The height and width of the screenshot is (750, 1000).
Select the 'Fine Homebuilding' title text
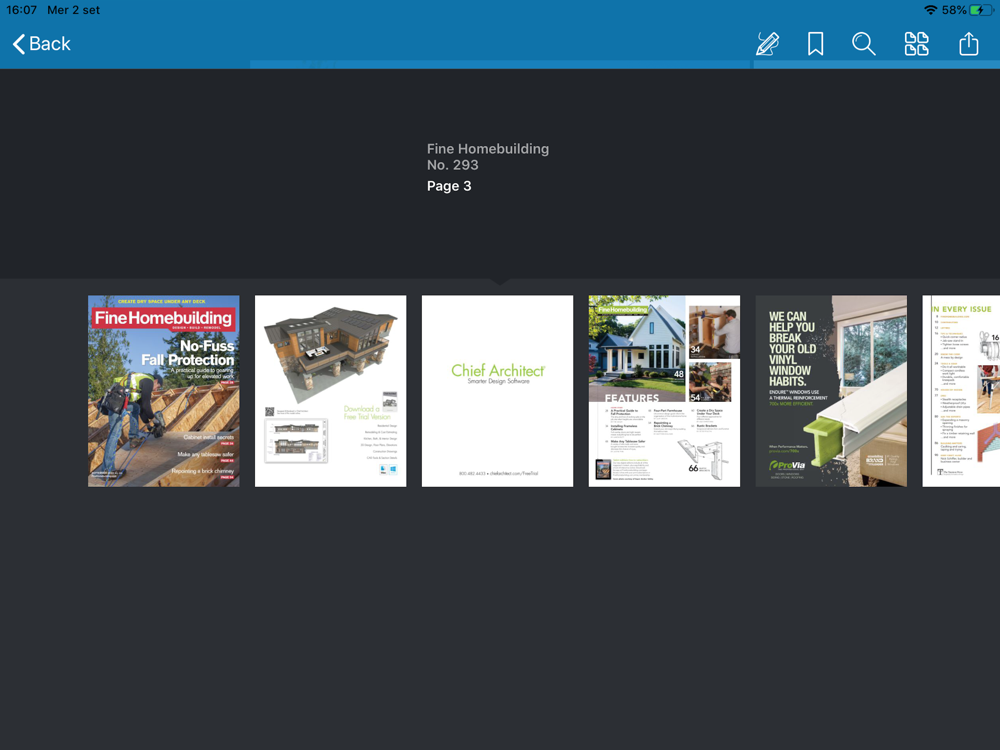pos(488,149)
